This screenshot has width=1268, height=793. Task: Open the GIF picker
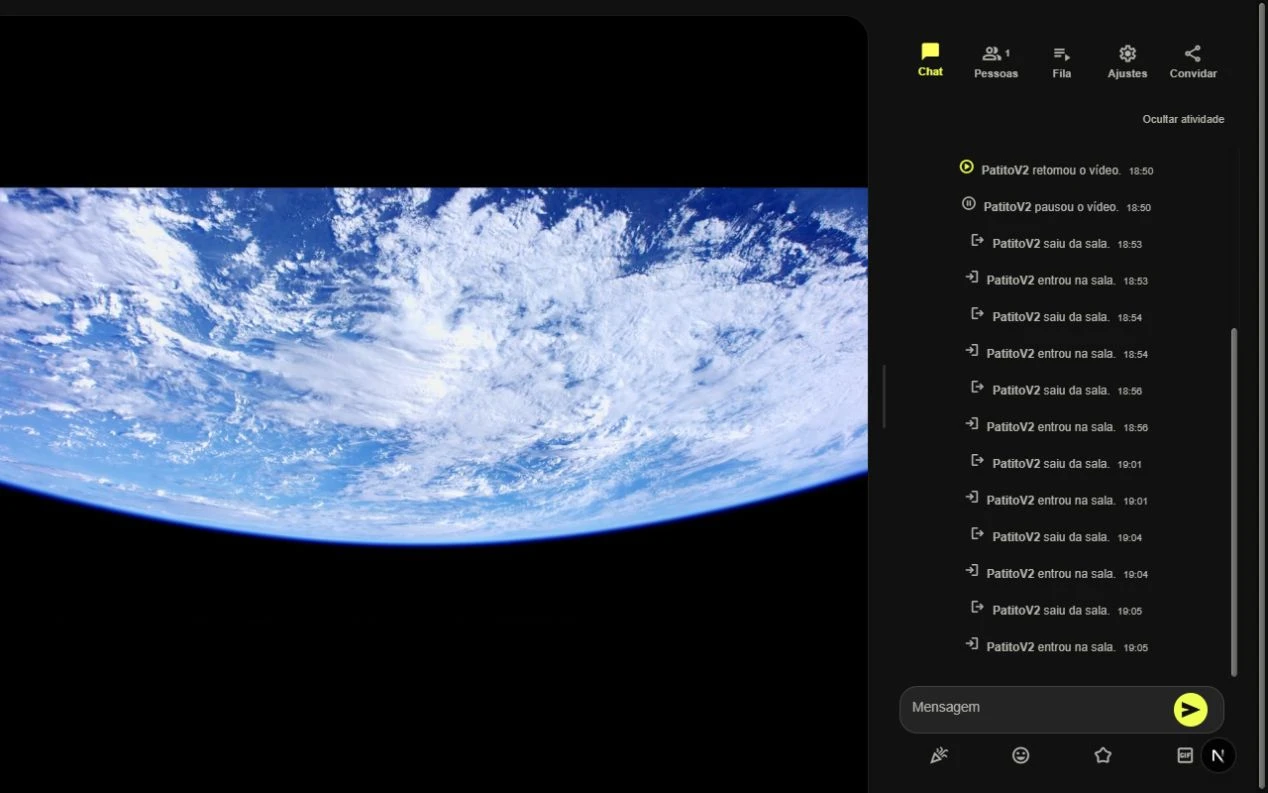coord(1185,756)
